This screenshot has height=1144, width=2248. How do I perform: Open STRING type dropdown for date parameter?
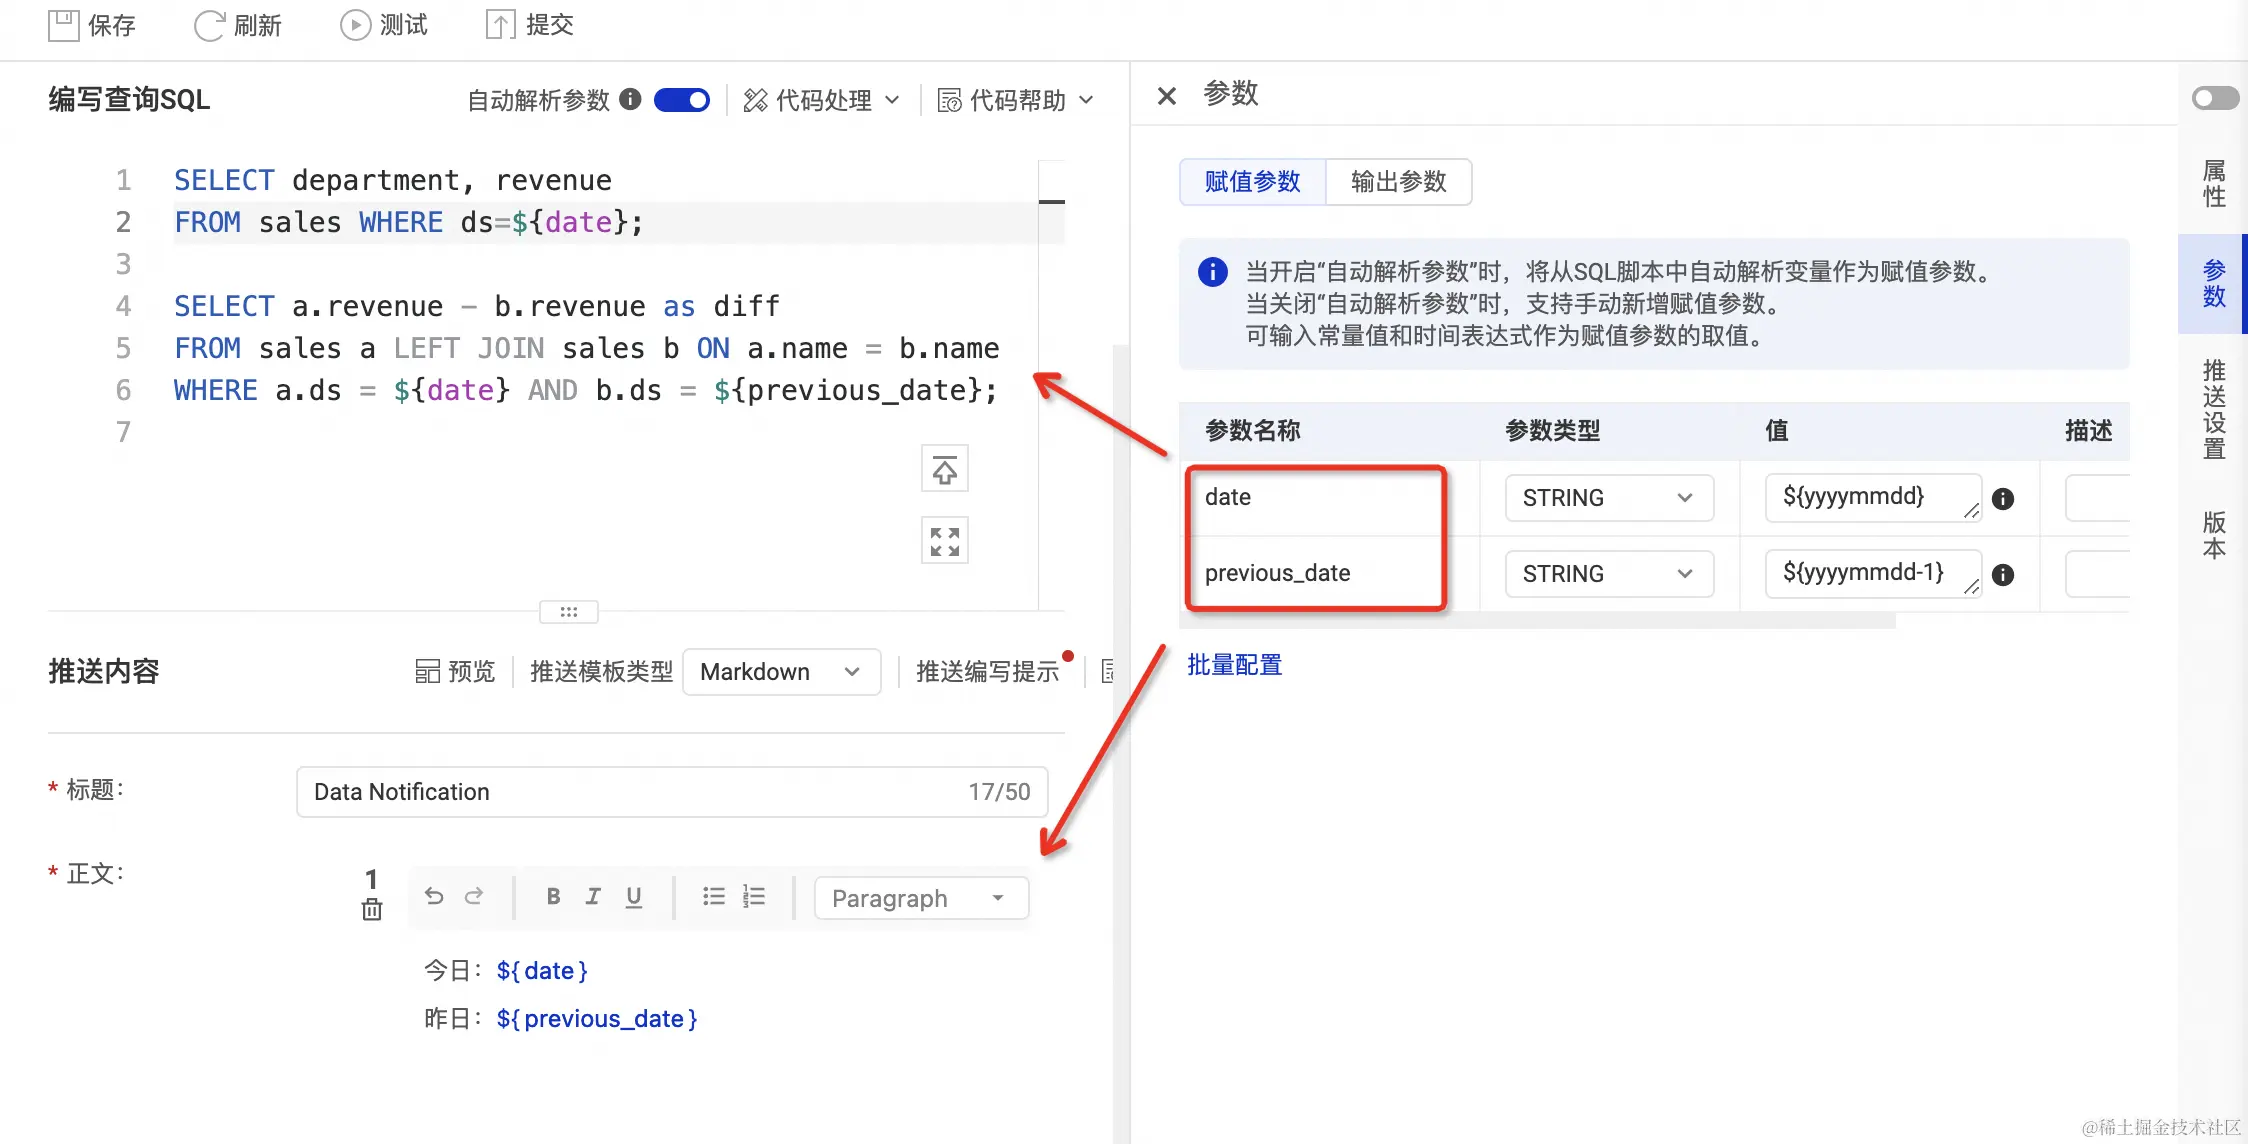pos(1608,498)
